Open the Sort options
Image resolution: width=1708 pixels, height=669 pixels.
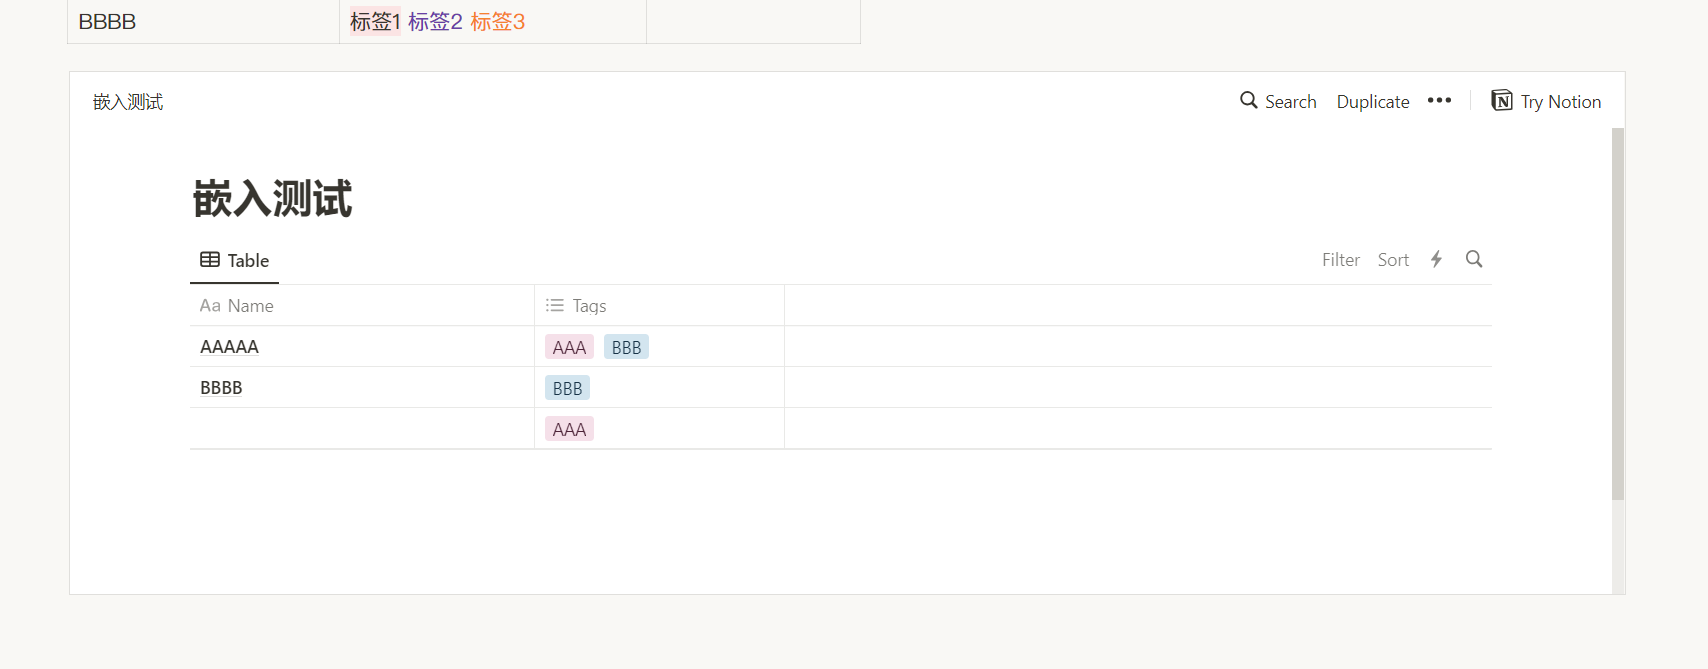pos(1393,260)
